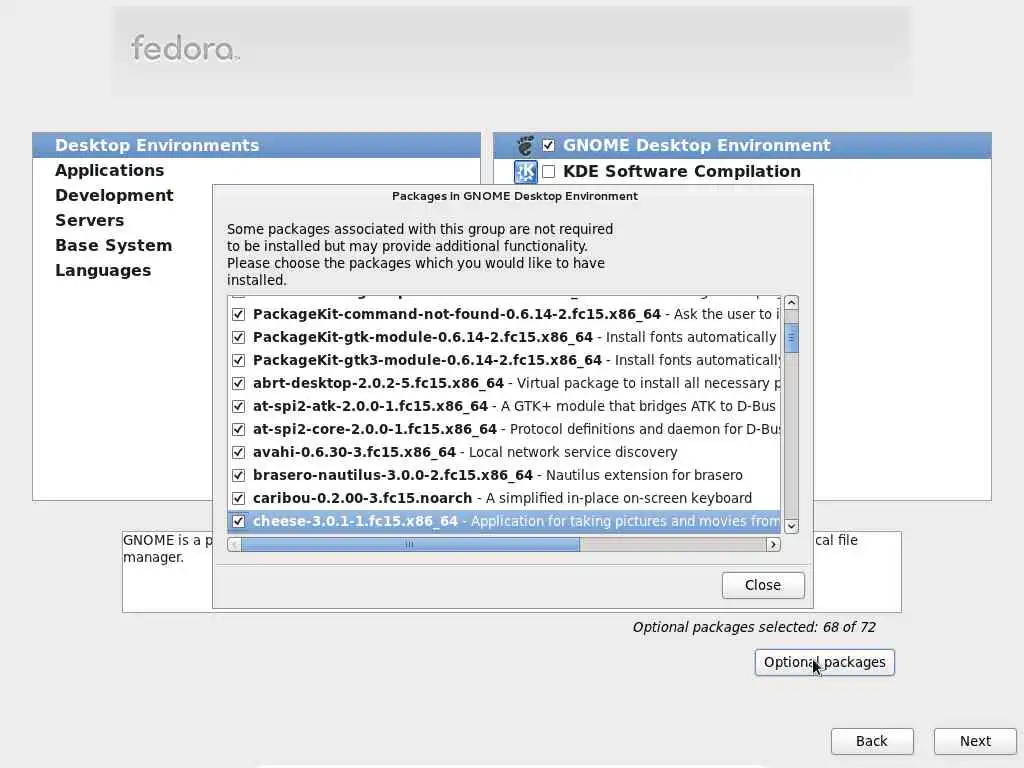Select at-spi2-core-2.0.0-1 row text
Image resolution: width=1024 pixels, height=768 pixels.
coord(516,429)
